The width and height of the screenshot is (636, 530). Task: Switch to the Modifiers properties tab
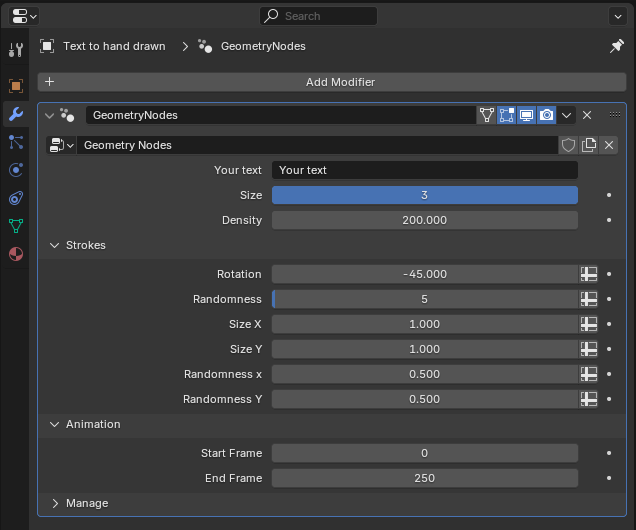[x=16, y=114]
